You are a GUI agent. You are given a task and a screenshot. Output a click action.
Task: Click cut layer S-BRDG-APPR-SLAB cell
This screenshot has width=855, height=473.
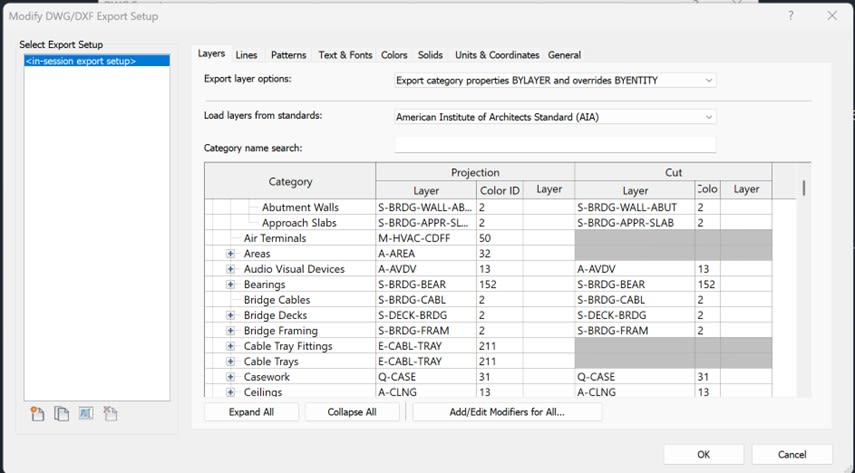pos(635,223)
